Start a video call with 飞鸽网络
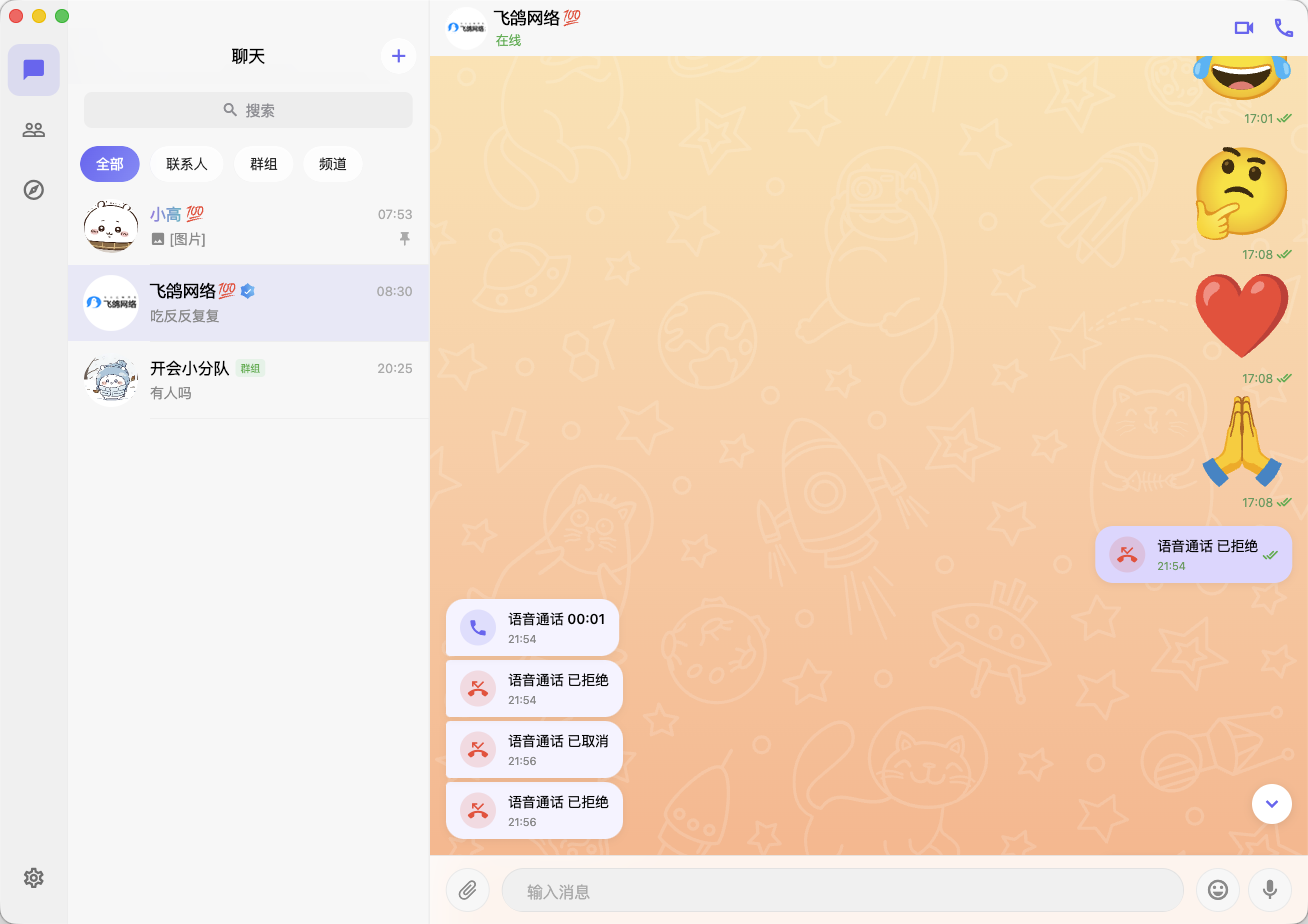Viewport: 1308px width, 924px height. pos(1243,27)
